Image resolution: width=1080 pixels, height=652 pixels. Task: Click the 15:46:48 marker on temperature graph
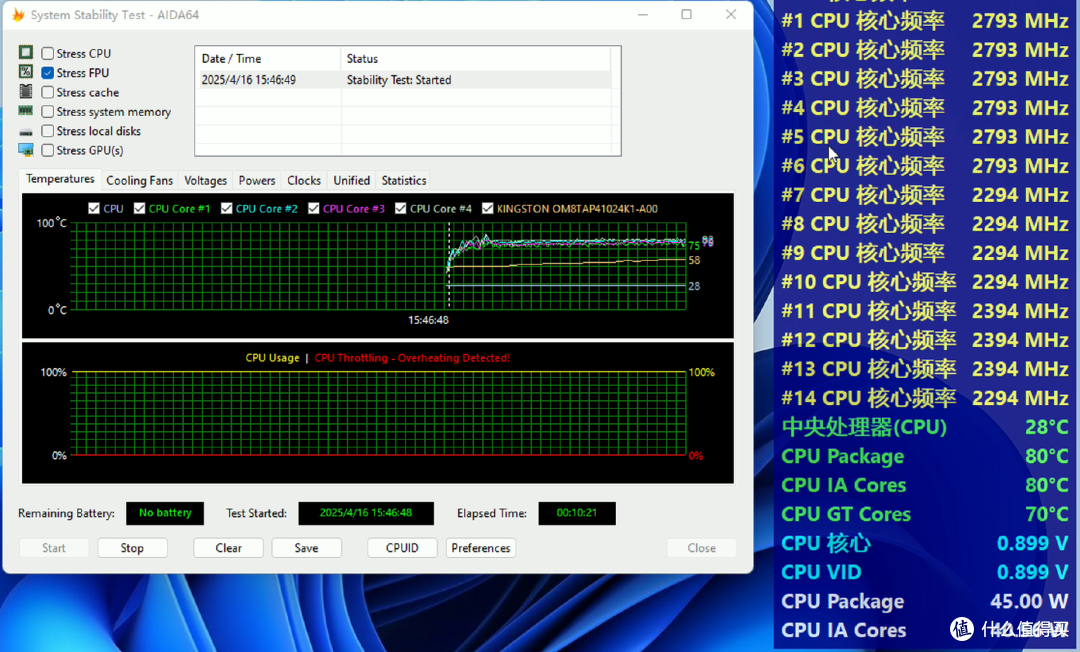[428, 320]
